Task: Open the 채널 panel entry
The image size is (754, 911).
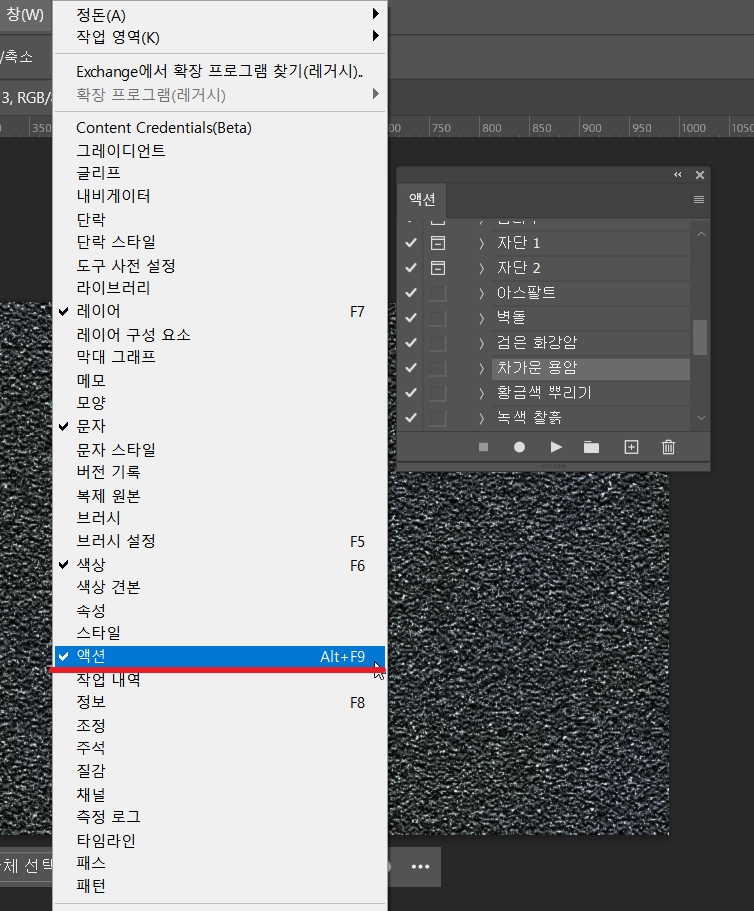Action: click(x=220, y=795)
